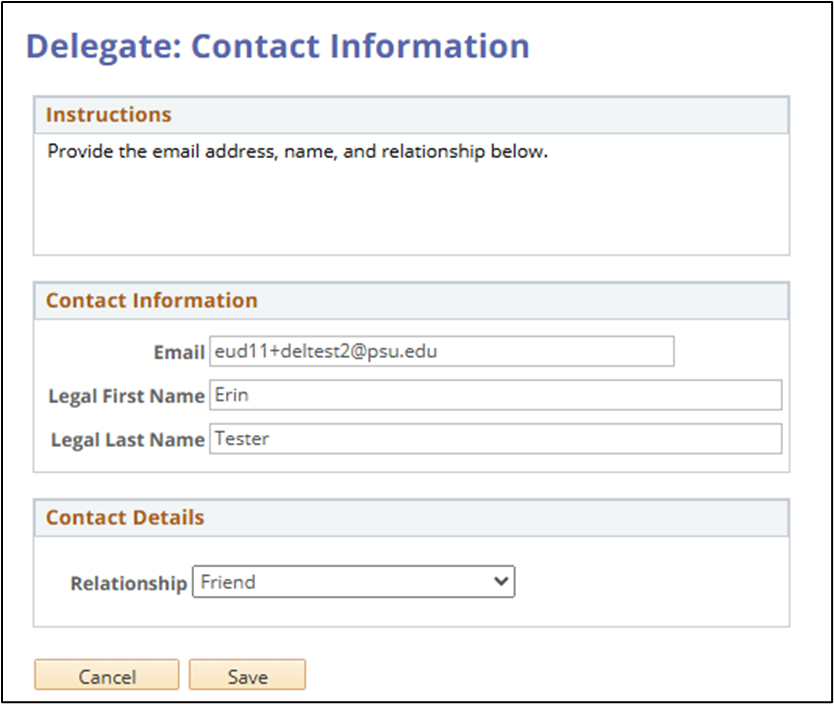Click the Legal First Name label
834x704 pixels.
pos(126,396)
